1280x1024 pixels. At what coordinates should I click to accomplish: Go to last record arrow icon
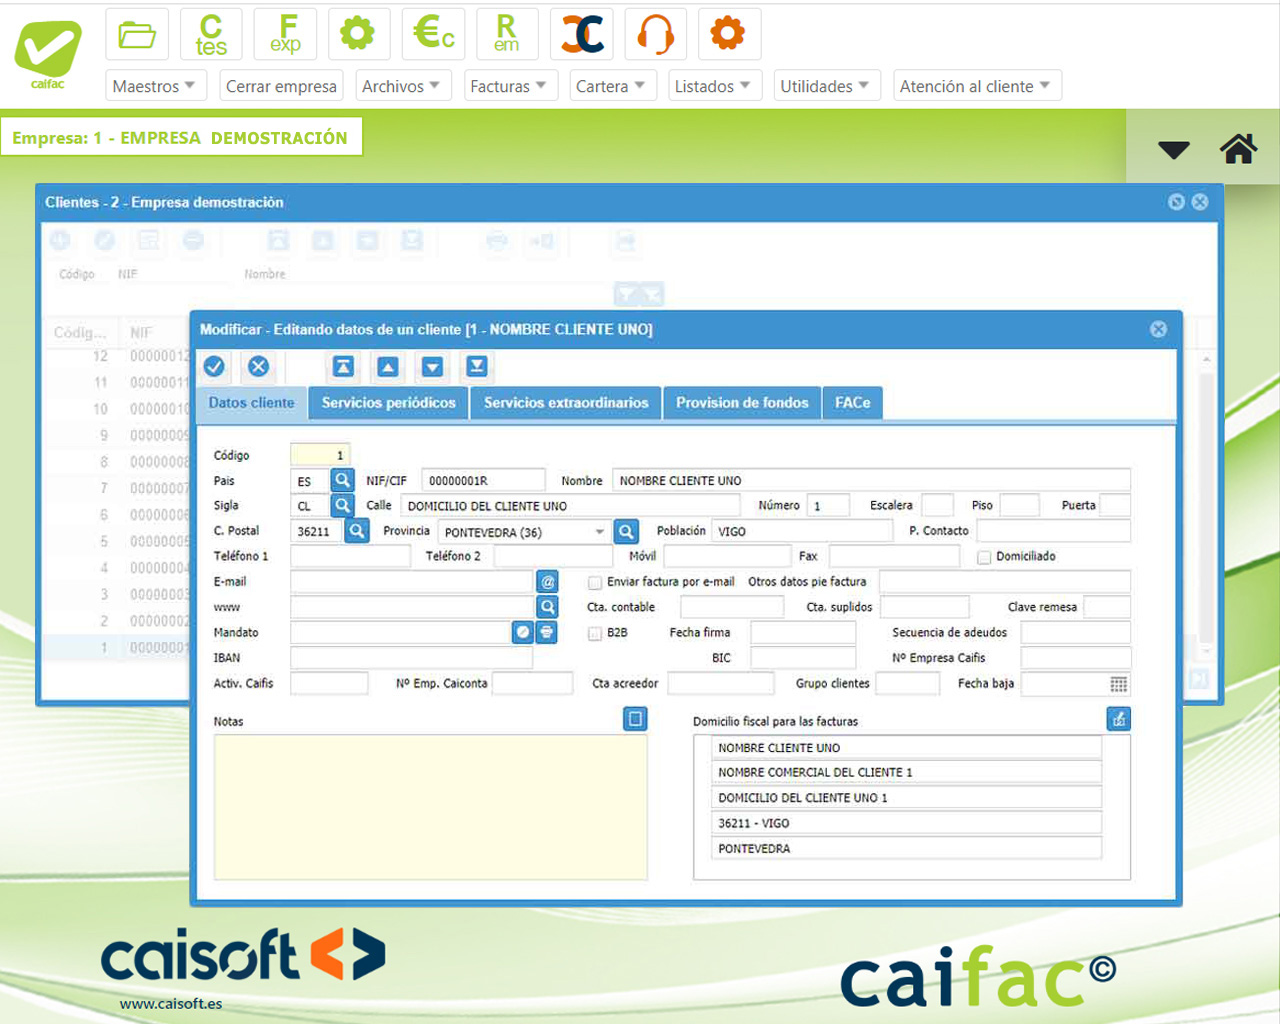477,367
